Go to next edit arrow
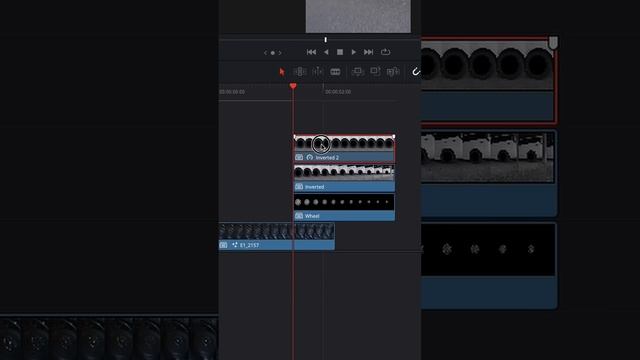Screen dimensions: 640x360 click(280, 53)
